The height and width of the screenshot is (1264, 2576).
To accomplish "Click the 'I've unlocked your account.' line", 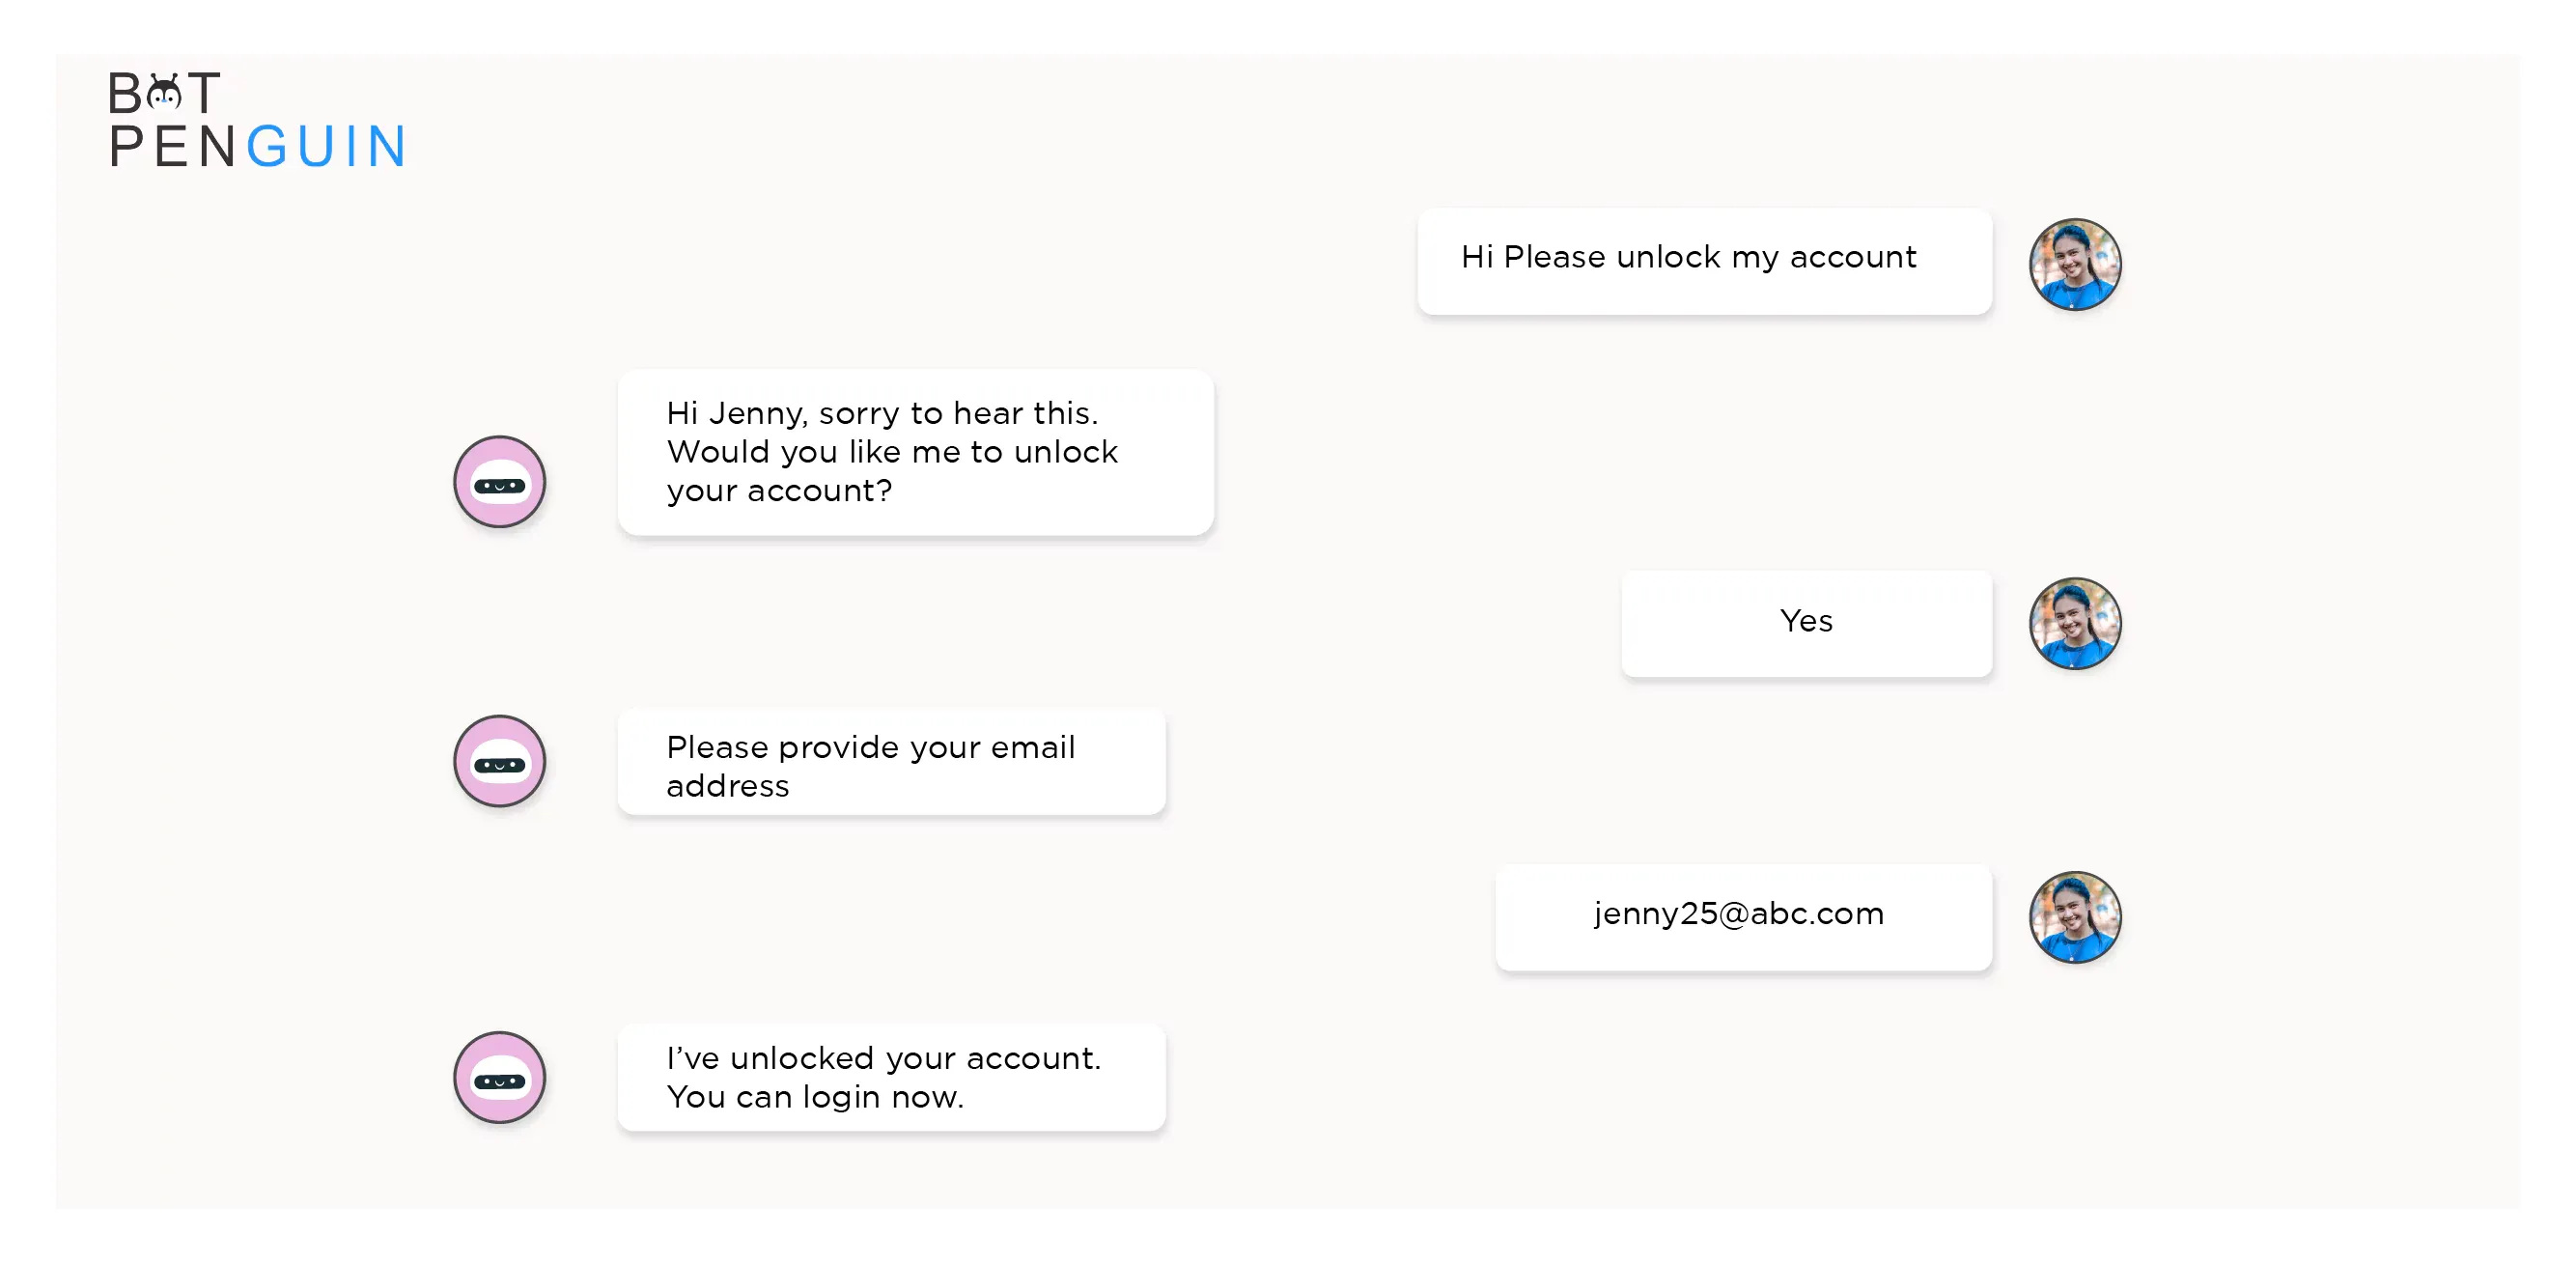I will [884, 1058].
